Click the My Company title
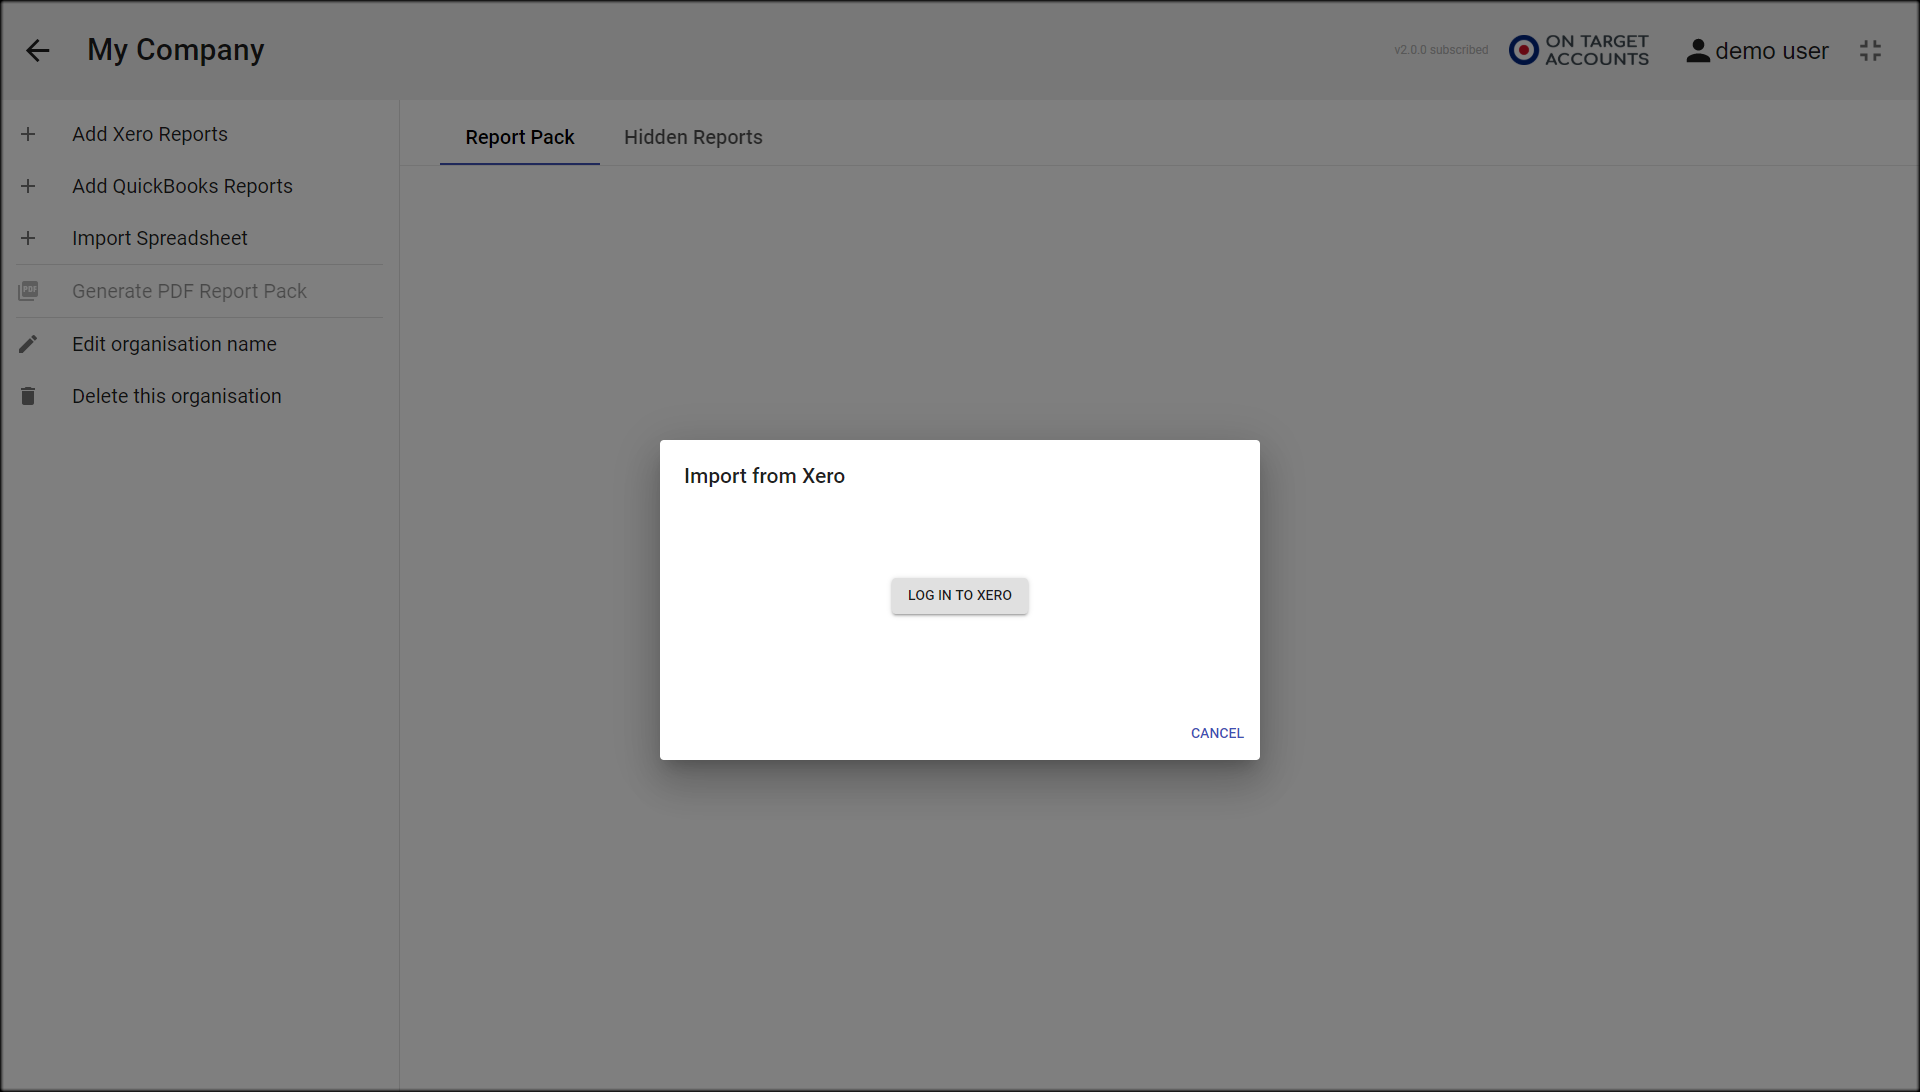 (176, 50)
